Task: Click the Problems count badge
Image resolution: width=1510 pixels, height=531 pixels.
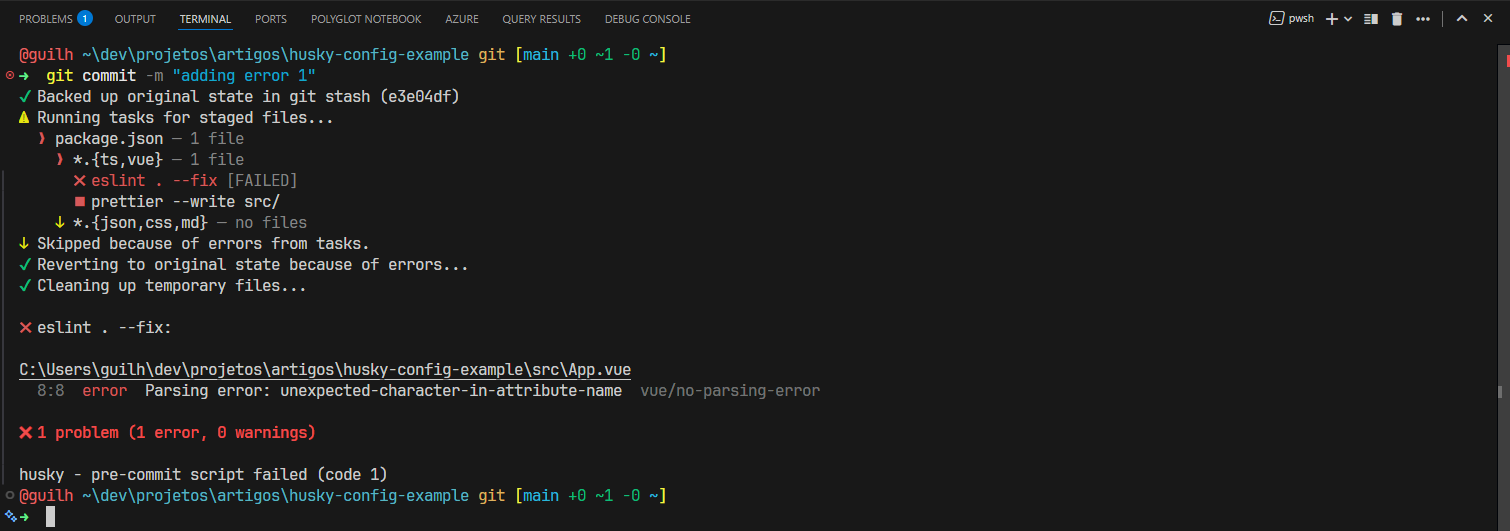Action: tap(85, 18)
